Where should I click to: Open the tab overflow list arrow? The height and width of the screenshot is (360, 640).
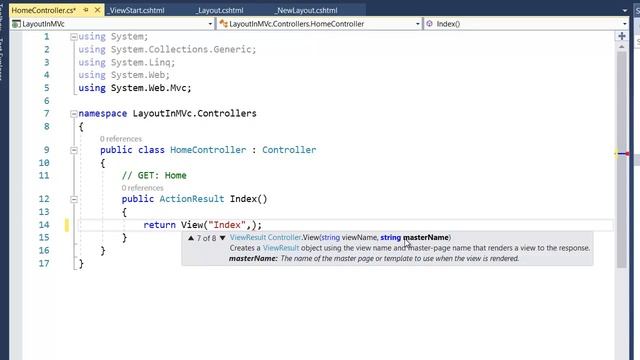tap(625, 11)
